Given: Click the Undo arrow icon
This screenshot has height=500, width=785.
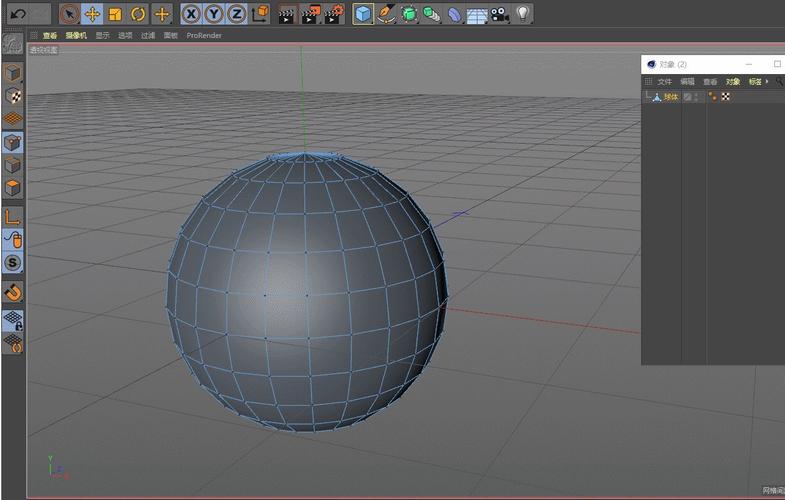Looking at the screenshot, I should pyautogui.click(x=18, y=14).
